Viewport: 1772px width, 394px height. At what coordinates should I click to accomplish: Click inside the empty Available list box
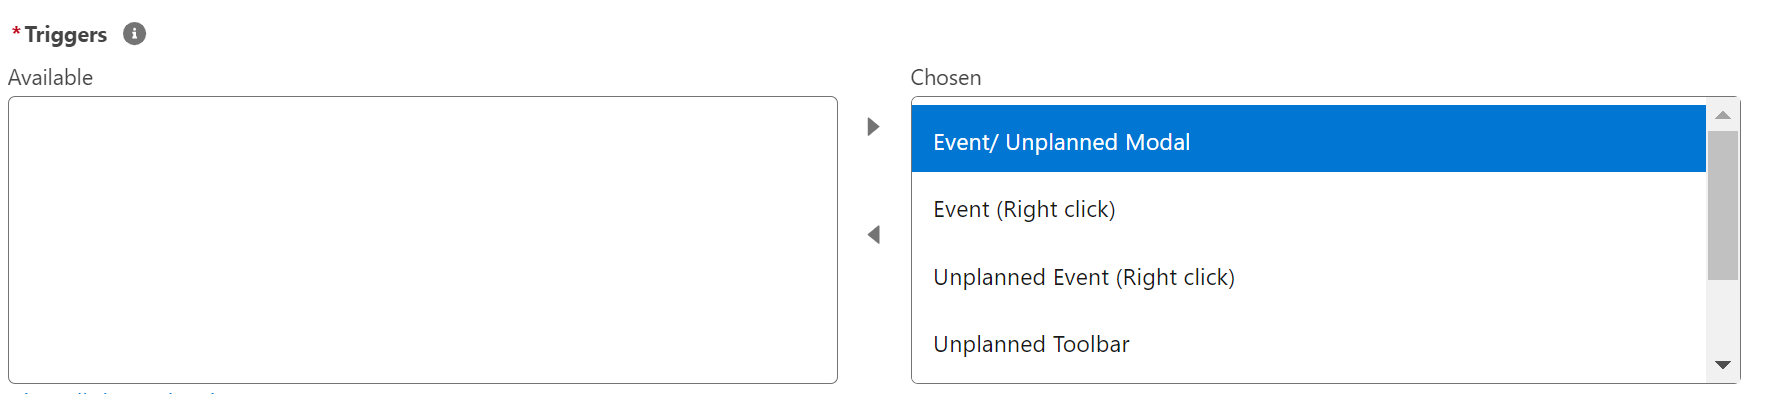423,240
